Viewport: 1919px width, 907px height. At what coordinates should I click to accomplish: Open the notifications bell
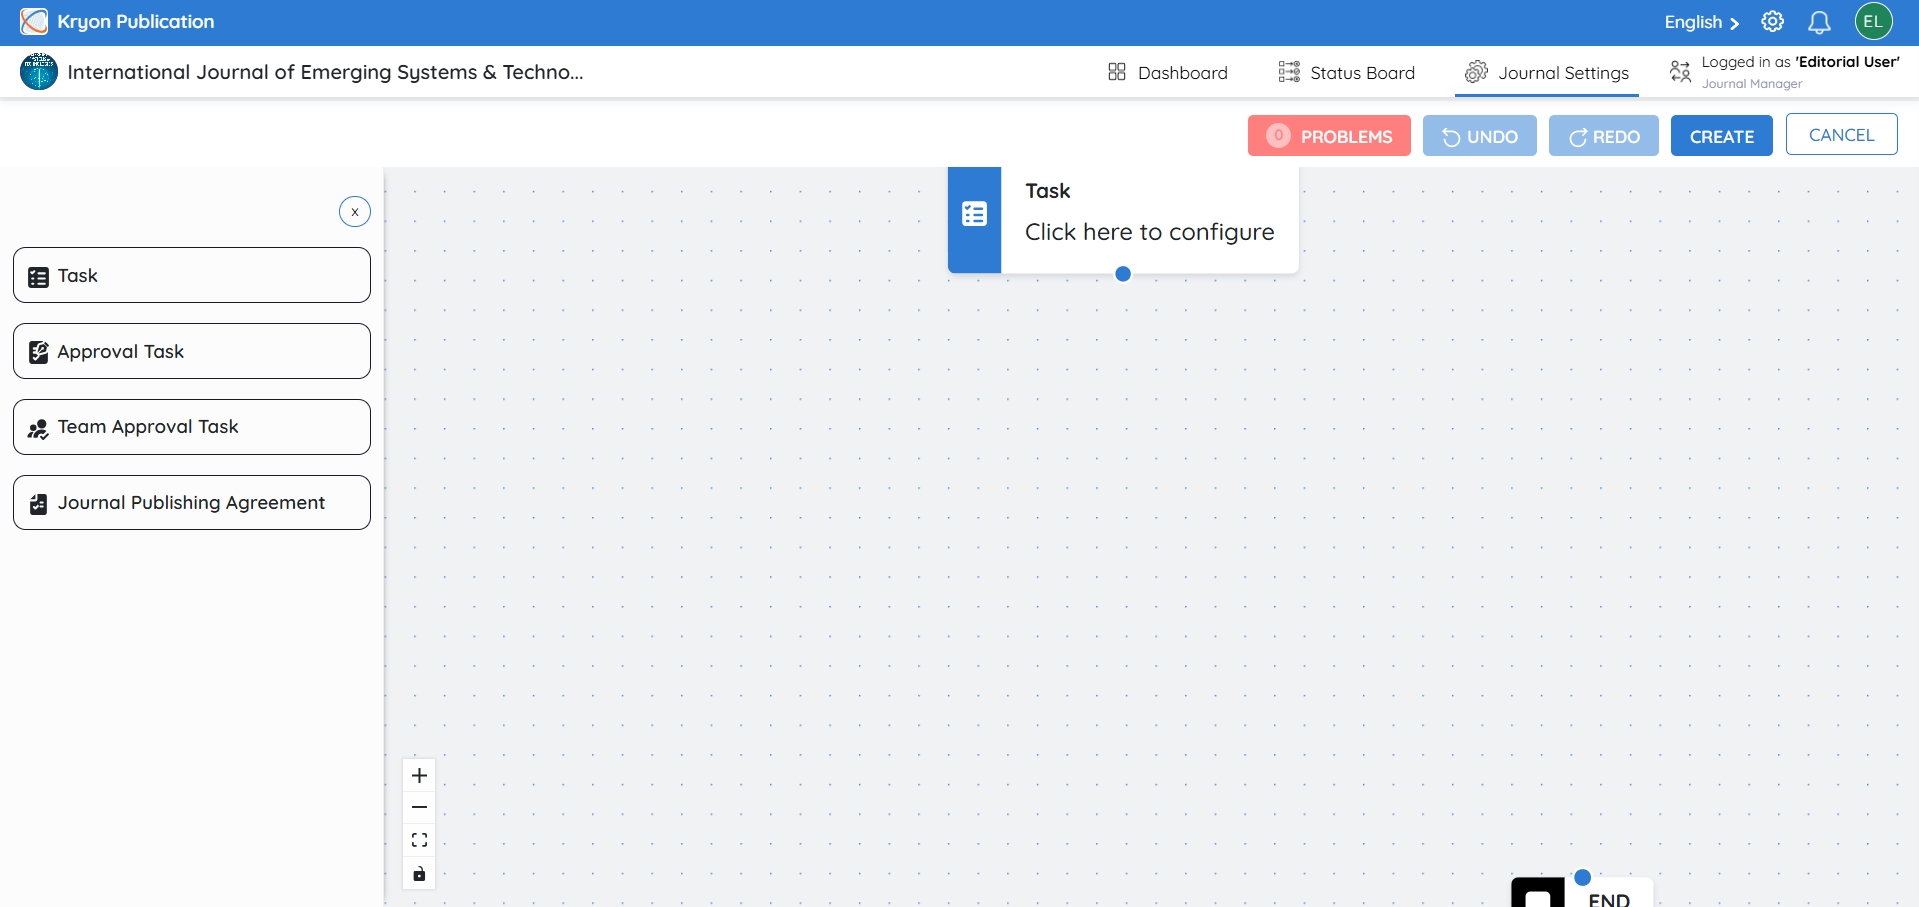pyautogui.click(x=1819, y=22)
